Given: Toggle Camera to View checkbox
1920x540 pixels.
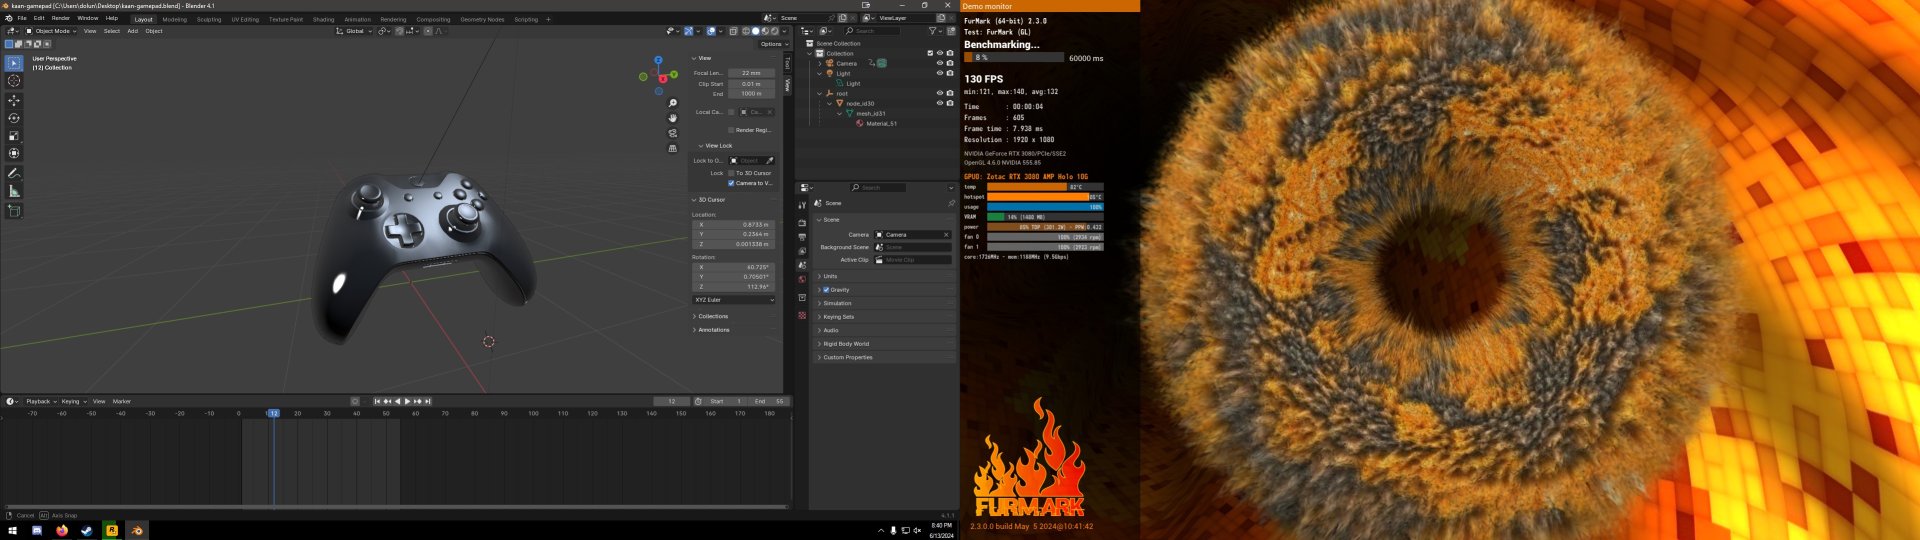Looking at the screenshot, I should point(731,183).
